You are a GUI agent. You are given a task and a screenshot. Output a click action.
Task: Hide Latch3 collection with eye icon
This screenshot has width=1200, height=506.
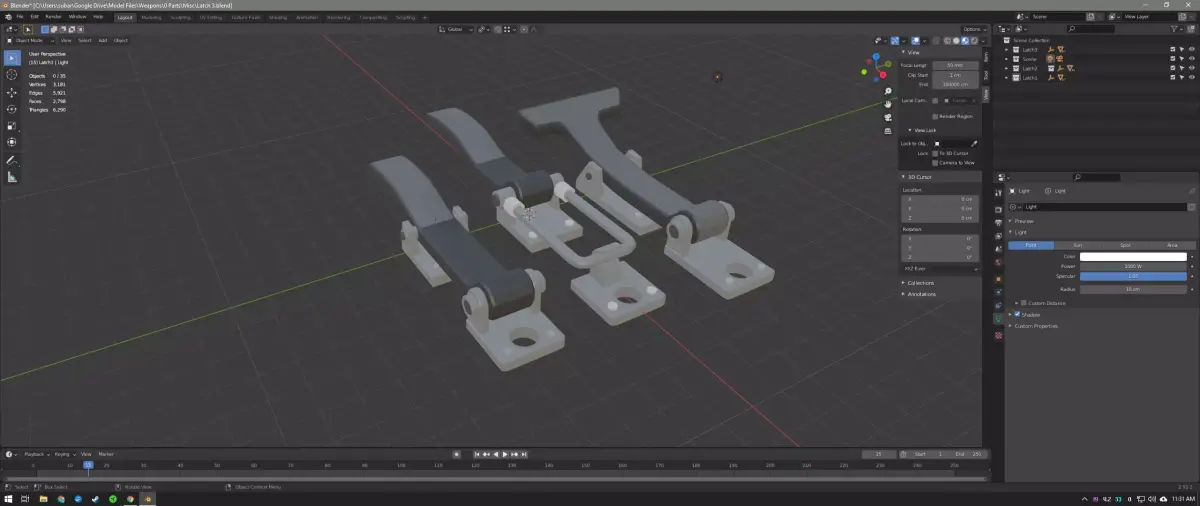coord(1191,49)
